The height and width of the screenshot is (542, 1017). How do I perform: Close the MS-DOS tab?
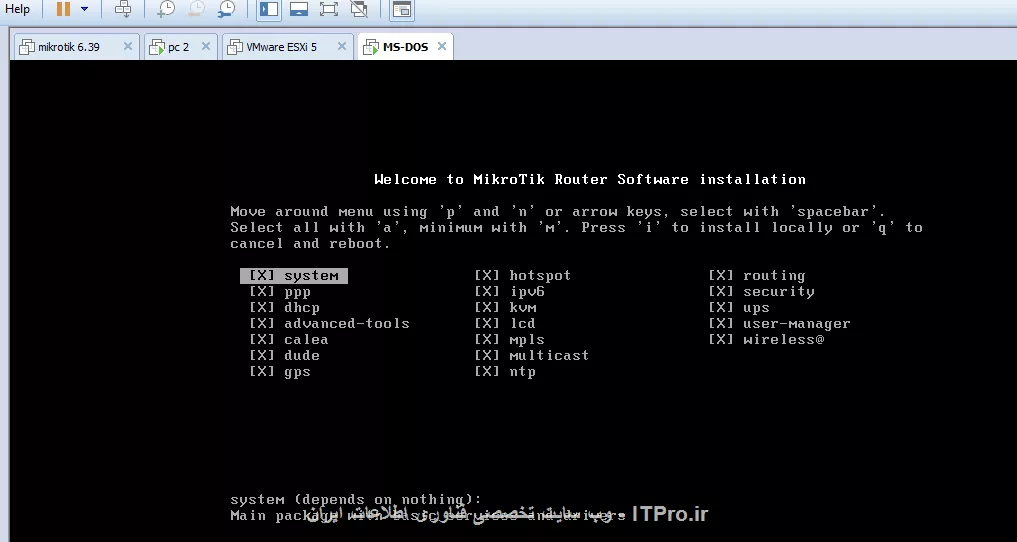pyautogui.click(x=442, y=46)
